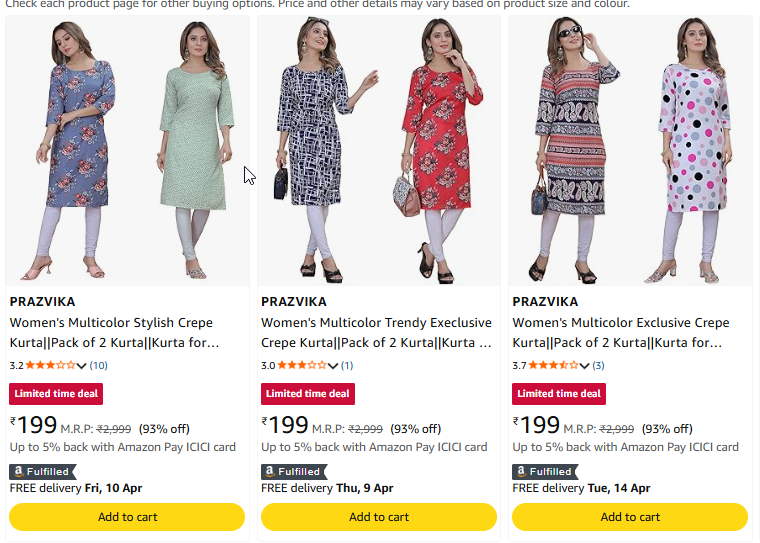Expand rating dropdown for first kurta
This screenshot has width=760, height=543.
[82, 366]
